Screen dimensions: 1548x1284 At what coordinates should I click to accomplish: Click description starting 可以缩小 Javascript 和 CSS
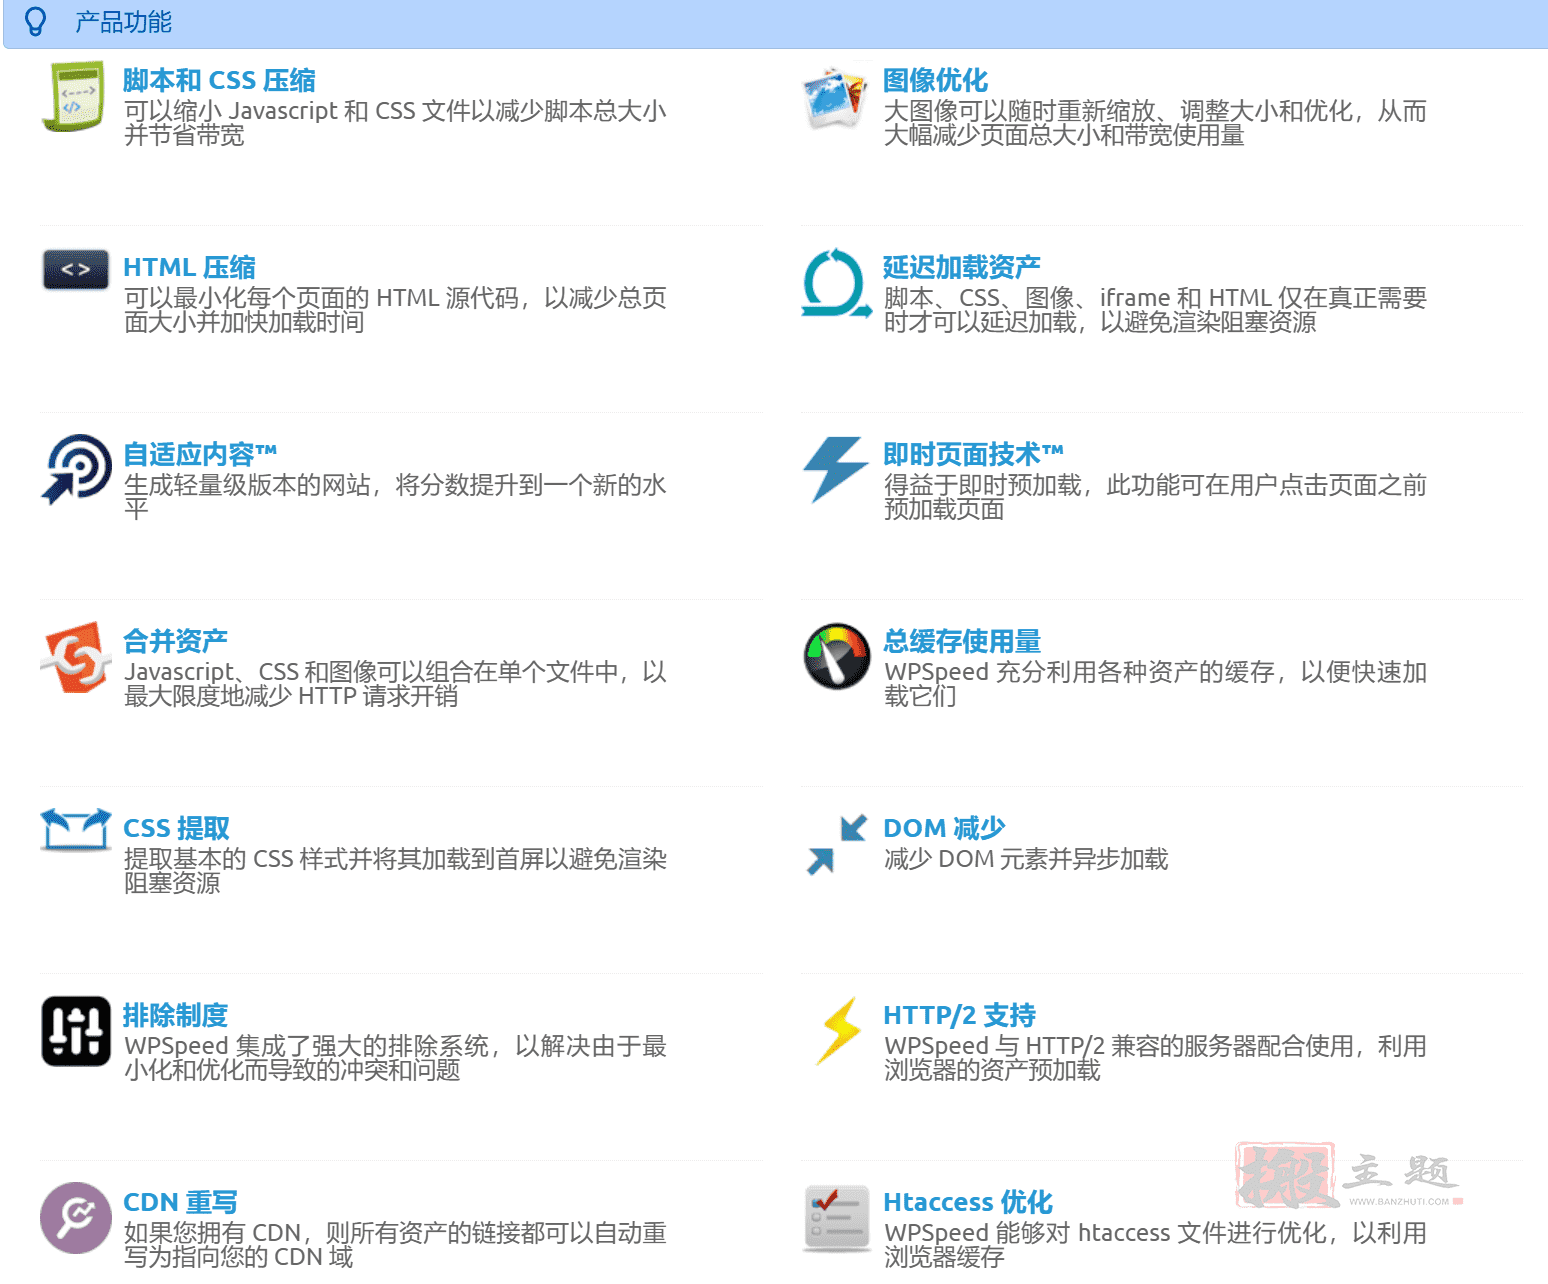(395, 123)
